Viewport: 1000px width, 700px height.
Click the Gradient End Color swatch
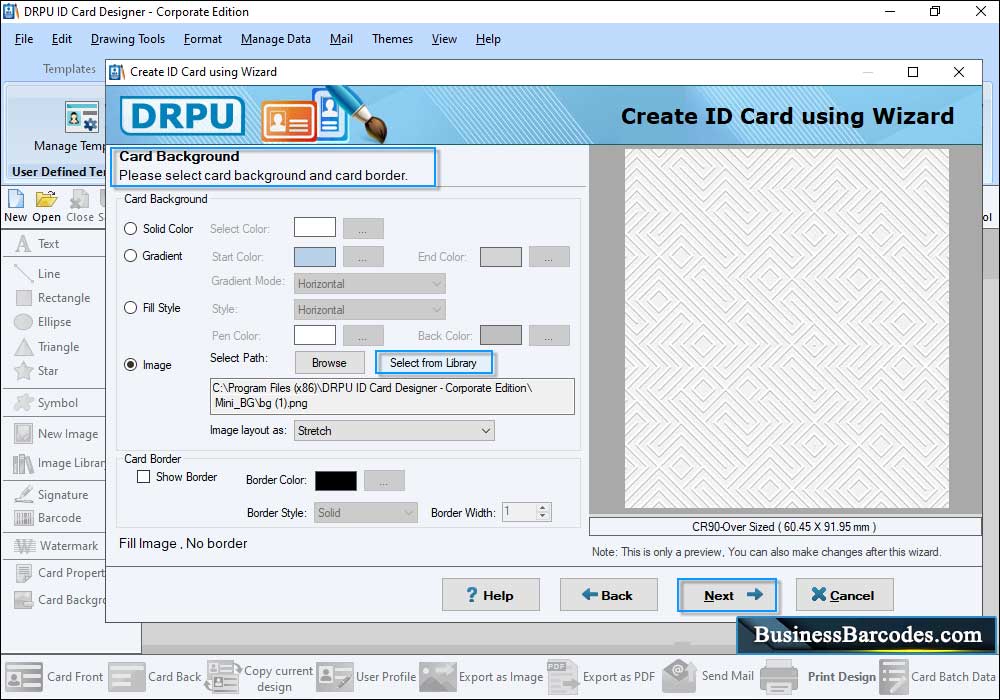[501, 257]
